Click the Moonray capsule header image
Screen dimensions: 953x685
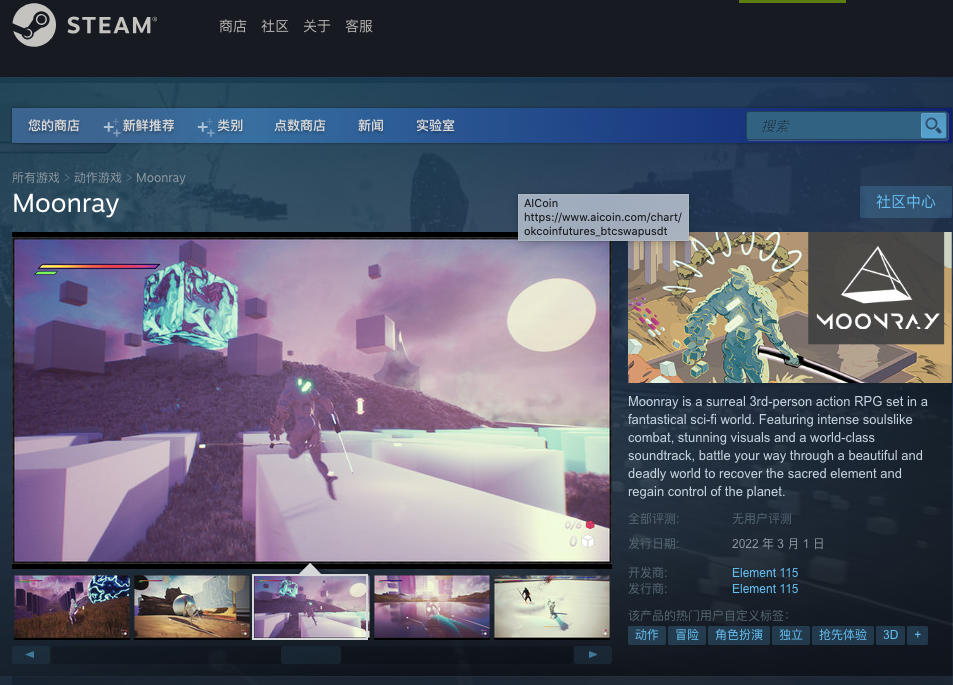pos(789,308)
